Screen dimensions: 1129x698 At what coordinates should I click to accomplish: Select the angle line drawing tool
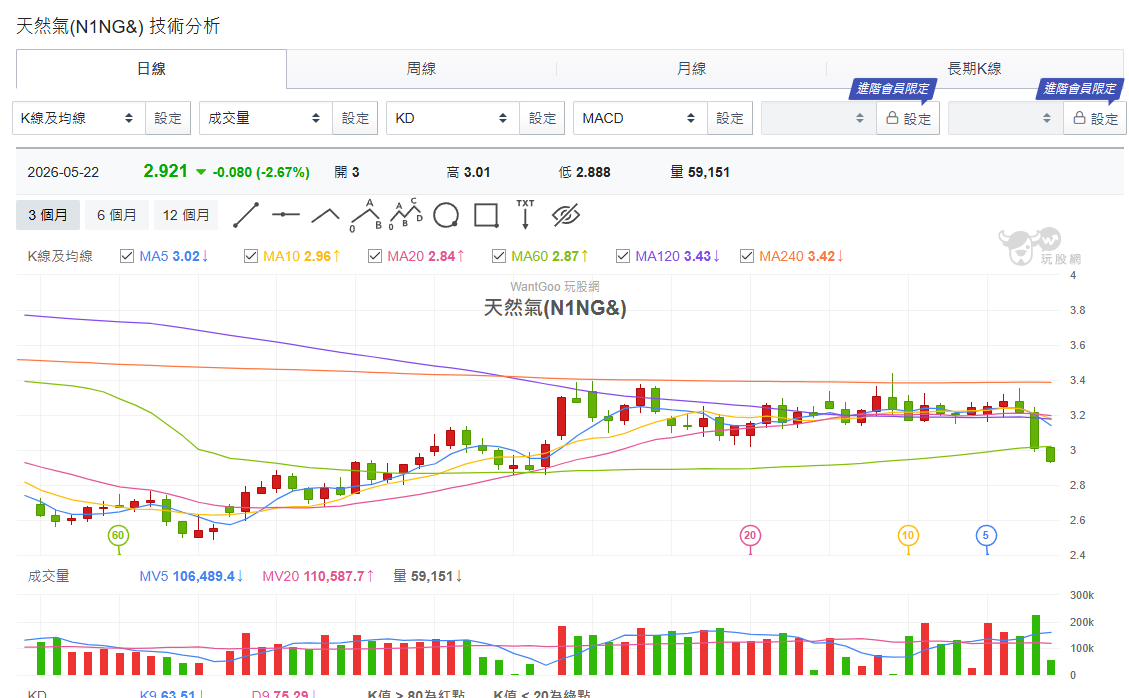click(325, 215)
